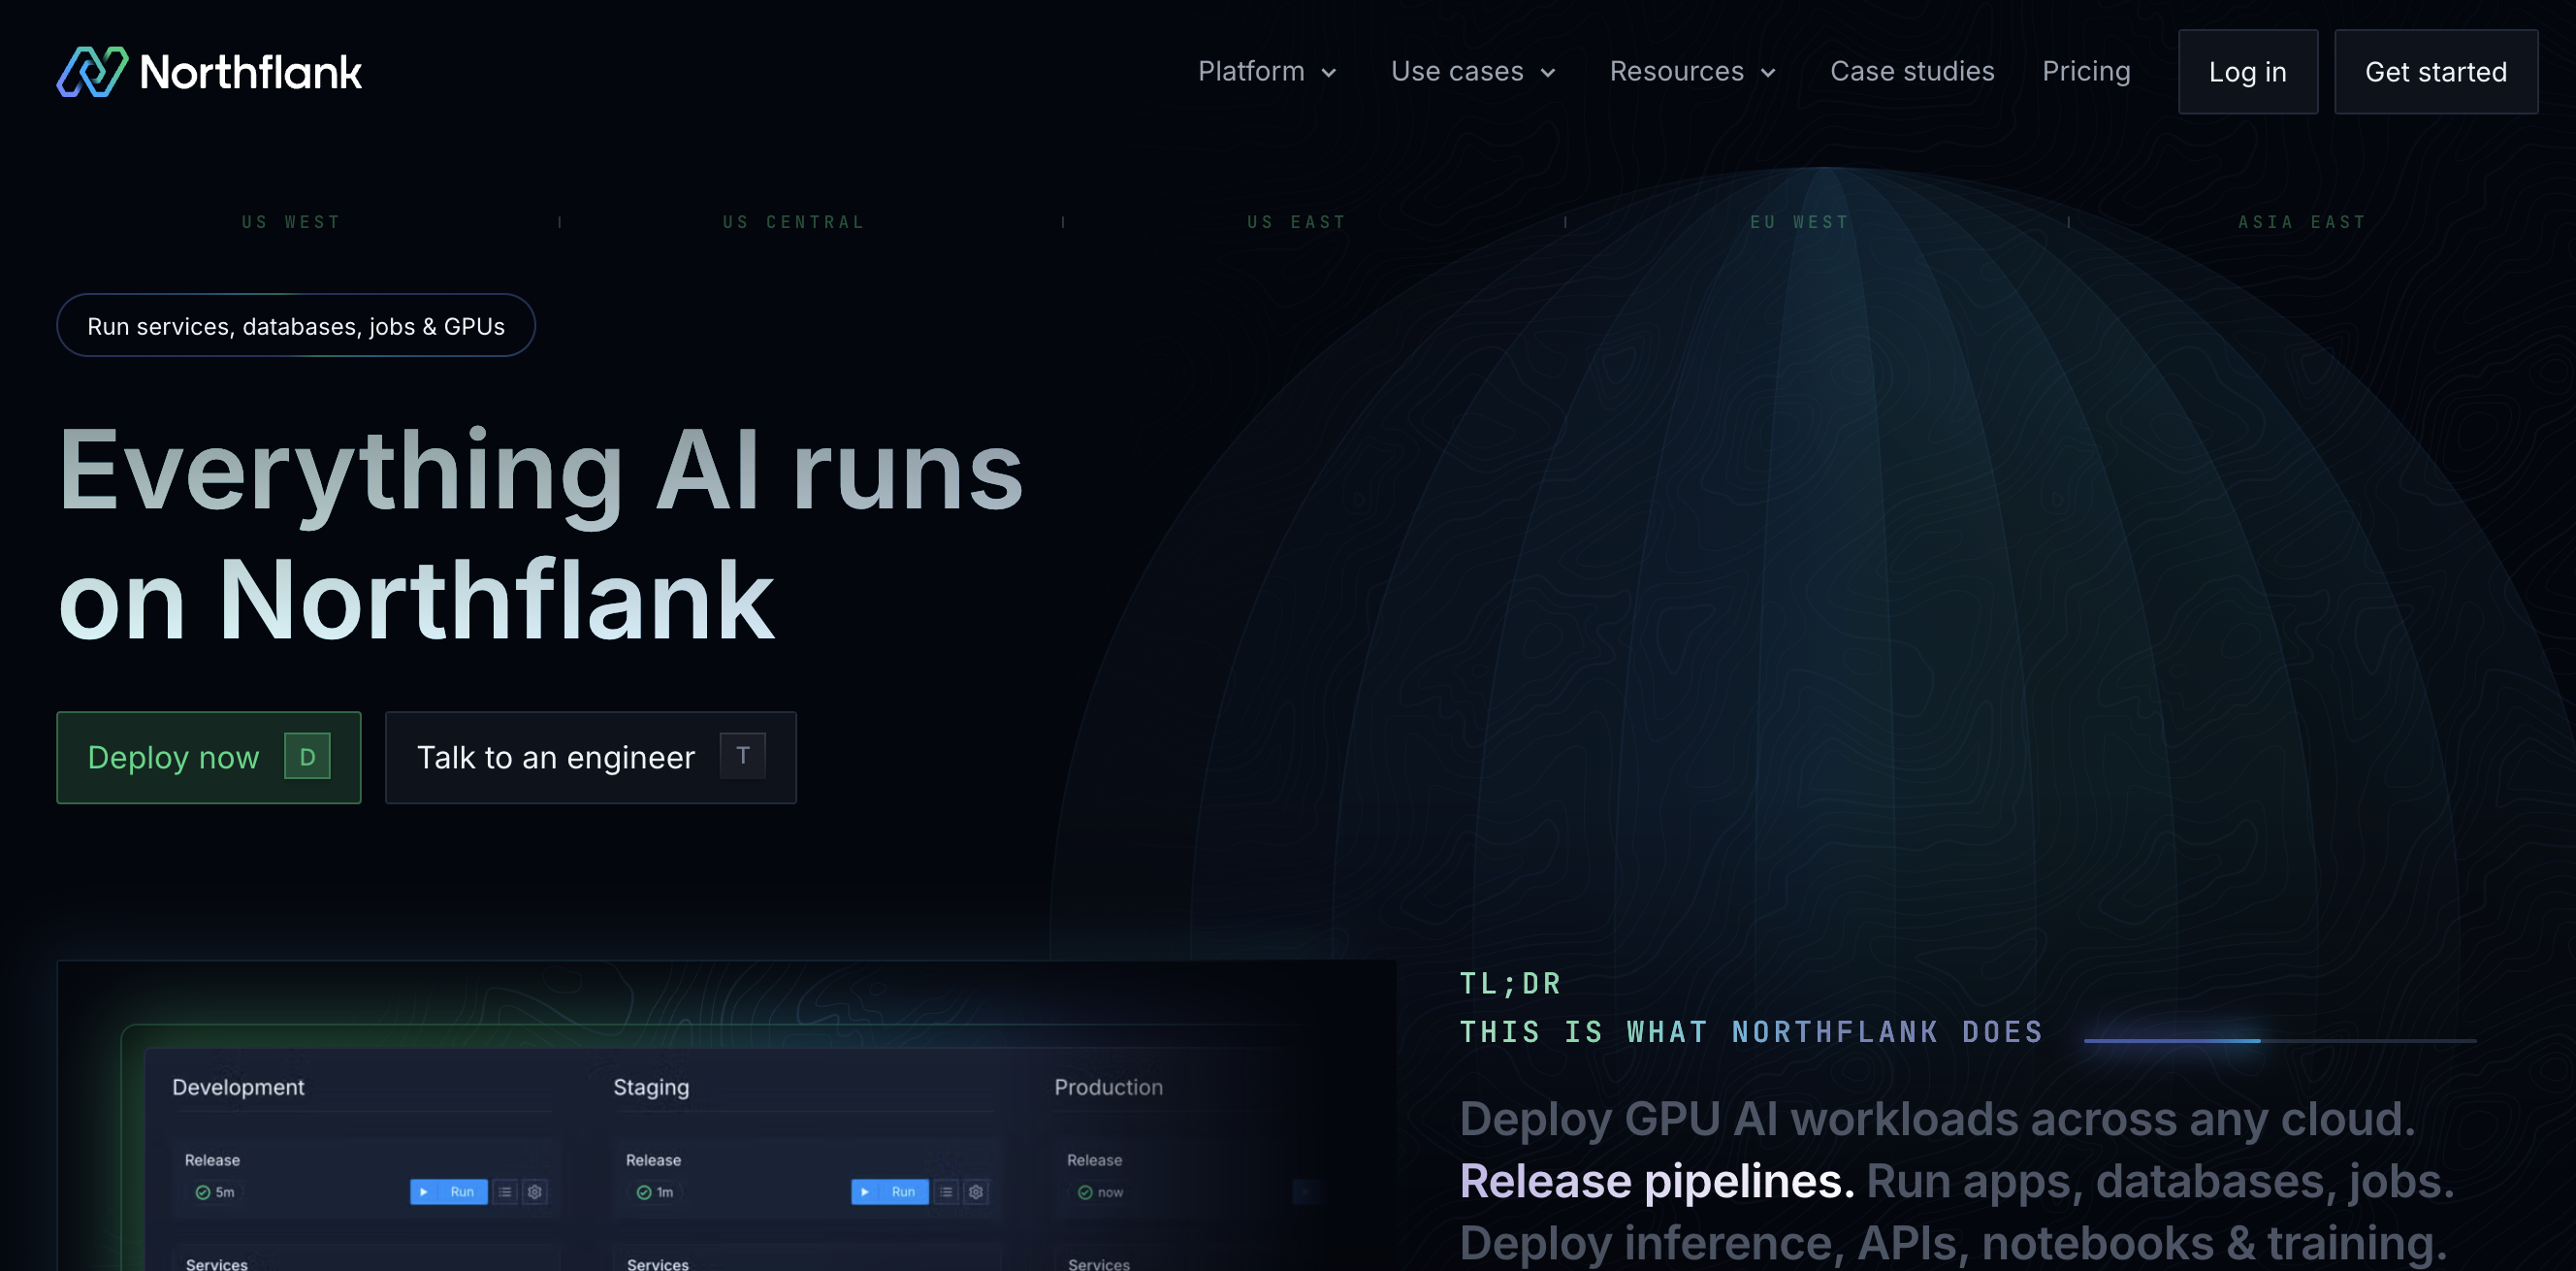
Task: Click the list icon beside Staging Run button
Action: tap(948, 1193)
